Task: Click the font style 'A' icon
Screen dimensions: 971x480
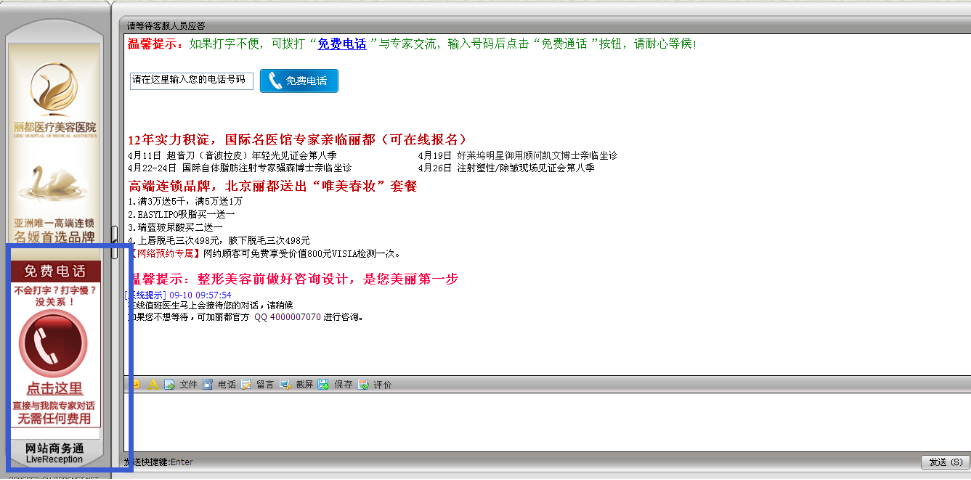Action: (x=152, y=384)
